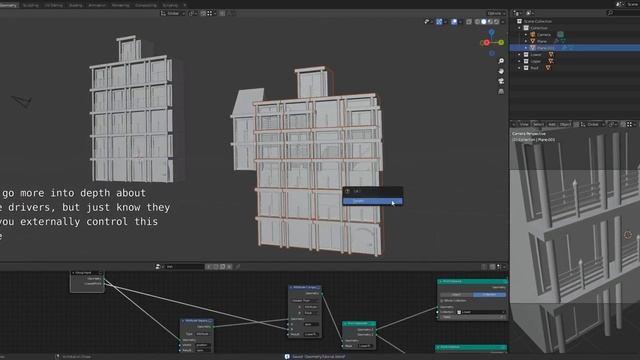Expand the Roof collection in outliner
640x360 pixels.
[520, 68]
